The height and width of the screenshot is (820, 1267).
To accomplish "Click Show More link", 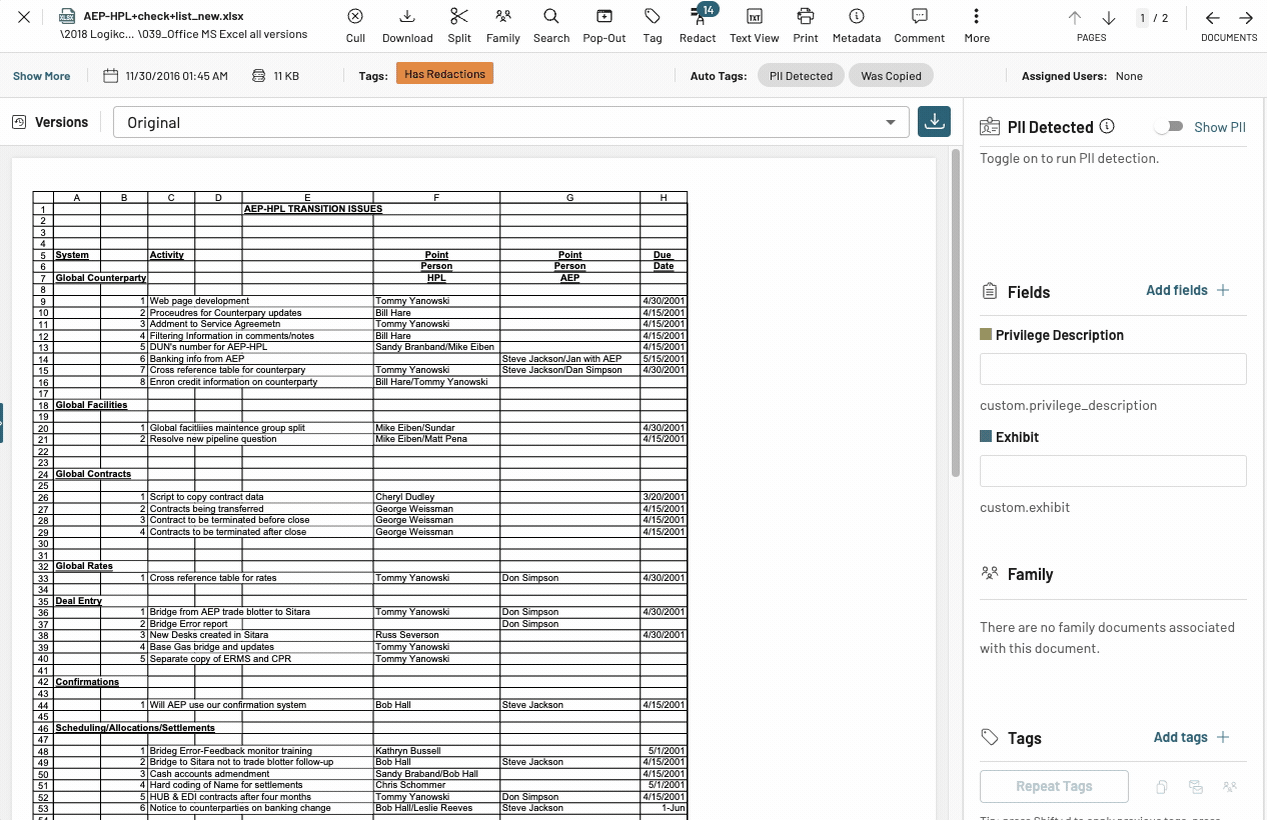I will [x=41, y=76].
